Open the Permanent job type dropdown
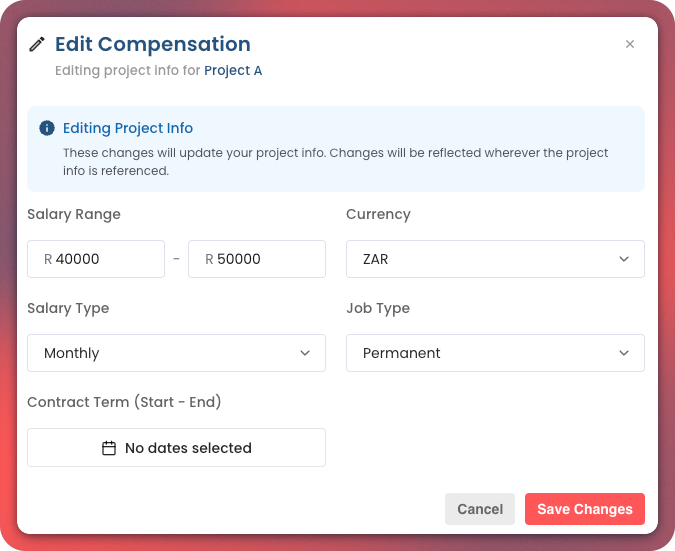675x551 pixels. (495, 353)
